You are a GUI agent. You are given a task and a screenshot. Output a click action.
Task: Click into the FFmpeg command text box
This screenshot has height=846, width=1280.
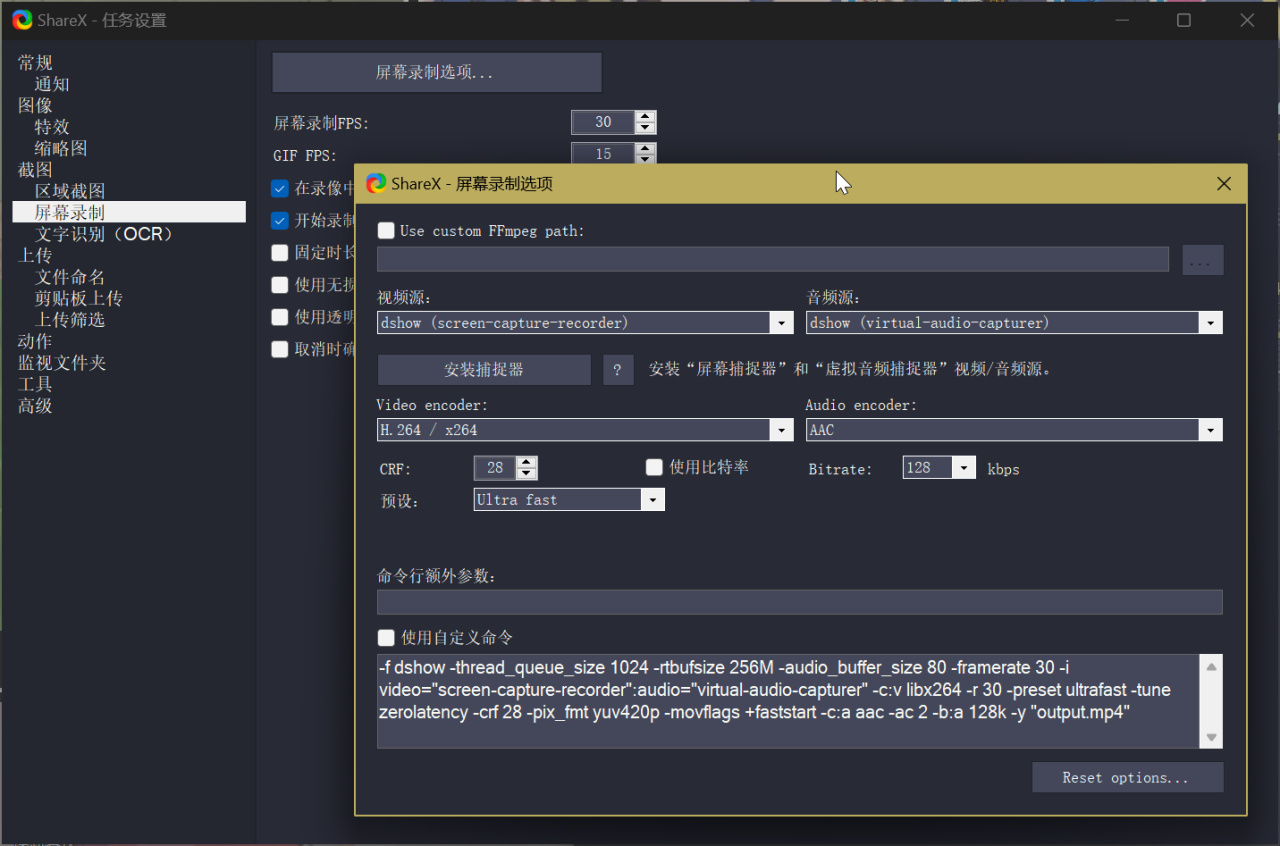[788, 701]
